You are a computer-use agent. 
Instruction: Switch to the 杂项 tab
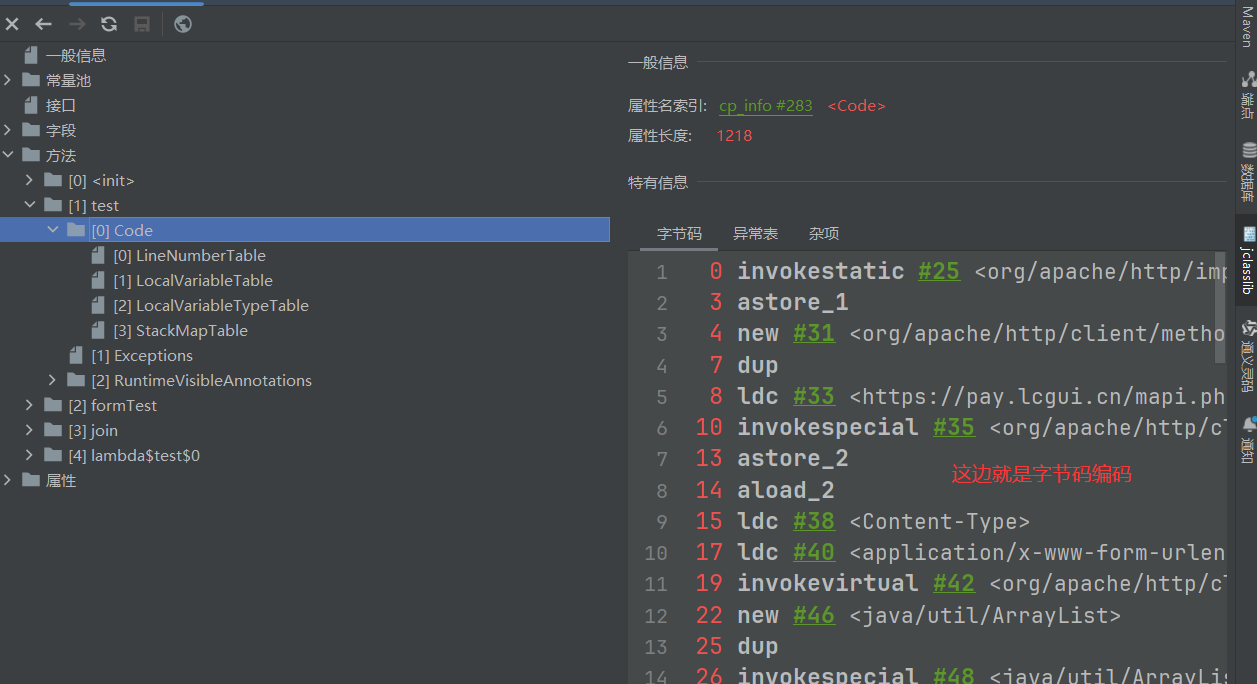pyautogui.click(x=823, y=233)
